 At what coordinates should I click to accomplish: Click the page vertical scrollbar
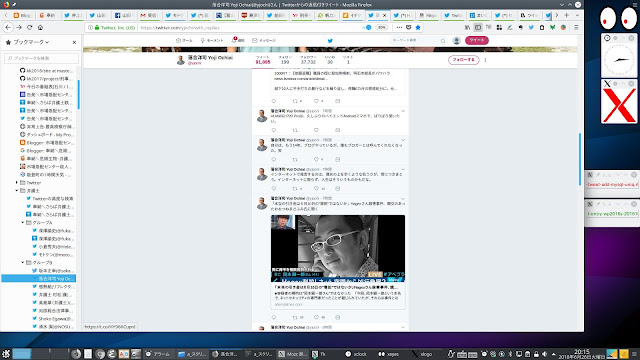coord(580,159)
